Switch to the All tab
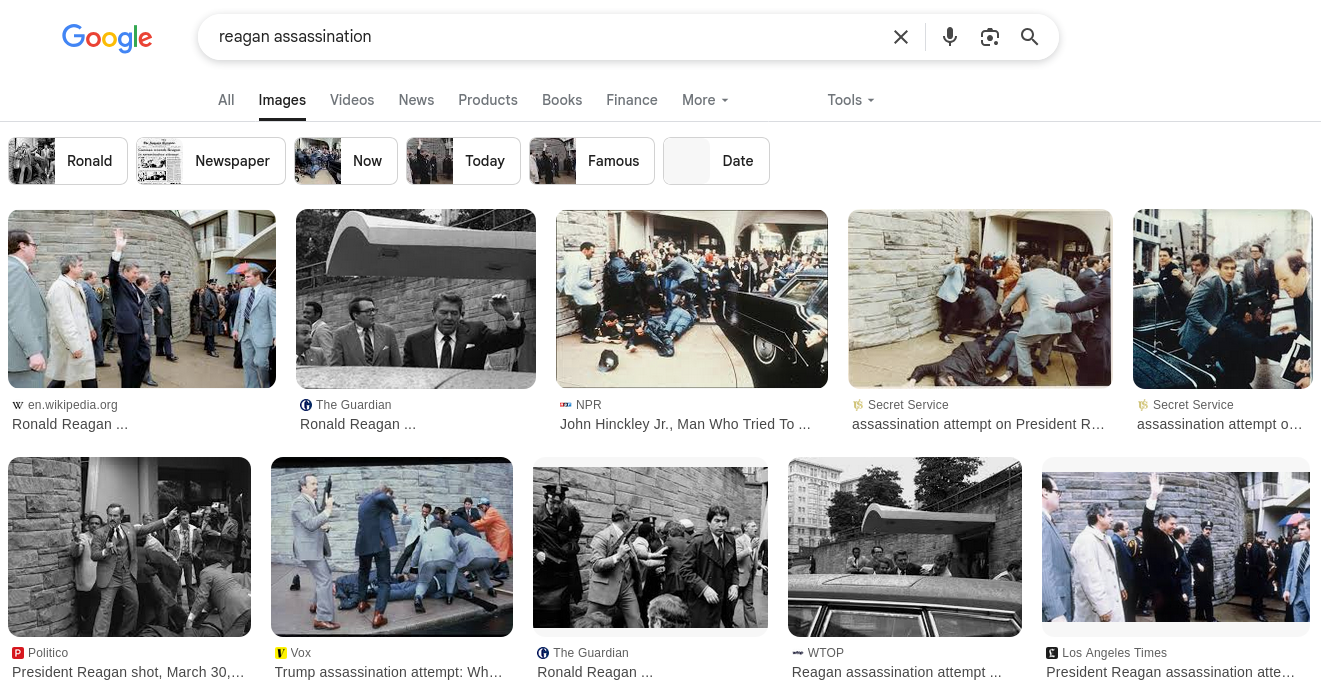The width and height of the screenshot is (1321, 686). point(226,100)
